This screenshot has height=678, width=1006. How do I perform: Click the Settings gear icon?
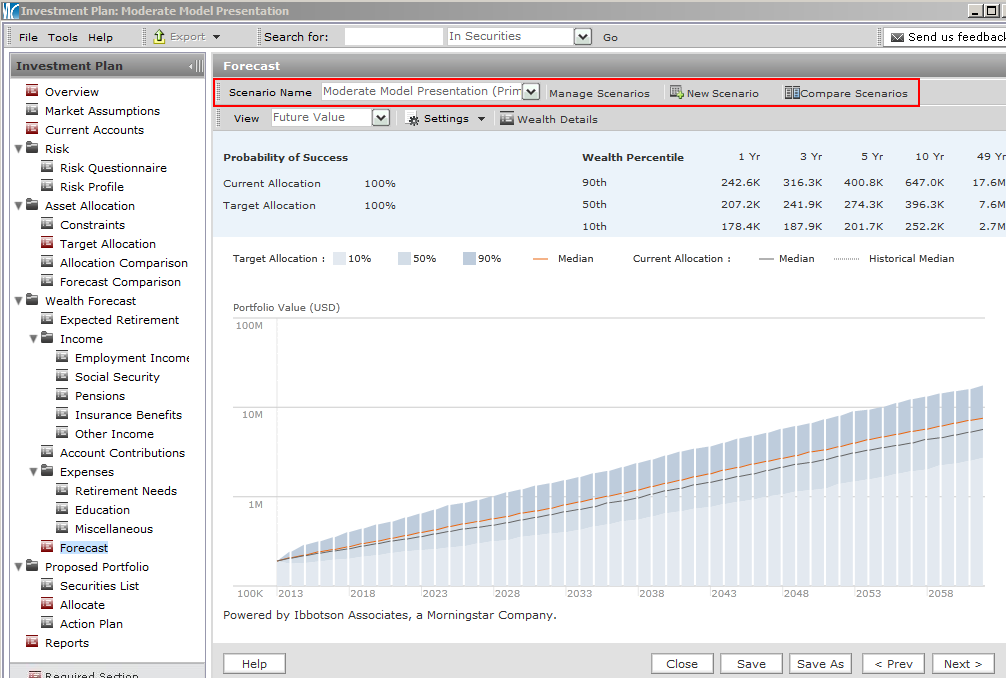(413, 119)
